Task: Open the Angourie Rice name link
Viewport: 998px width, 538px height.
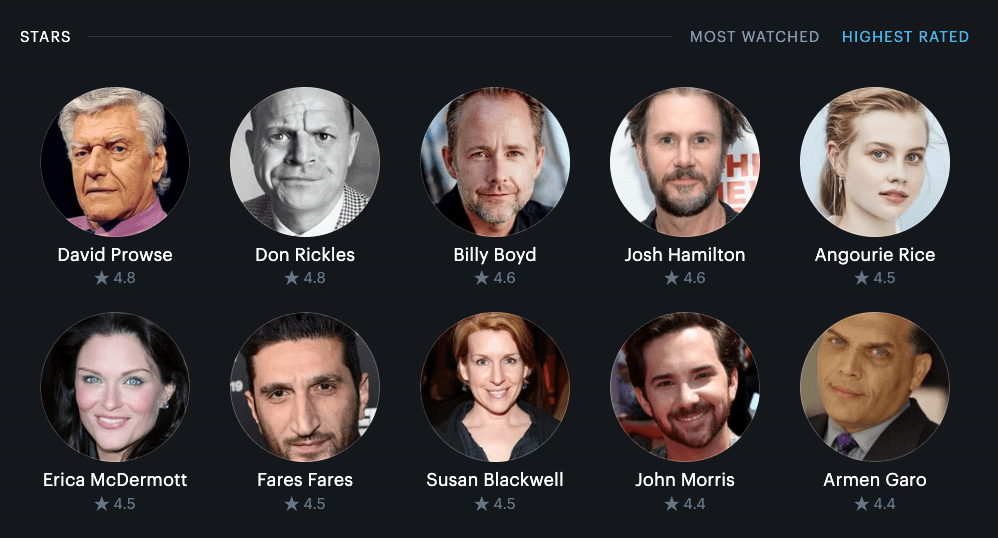Action: click(875, 255)
